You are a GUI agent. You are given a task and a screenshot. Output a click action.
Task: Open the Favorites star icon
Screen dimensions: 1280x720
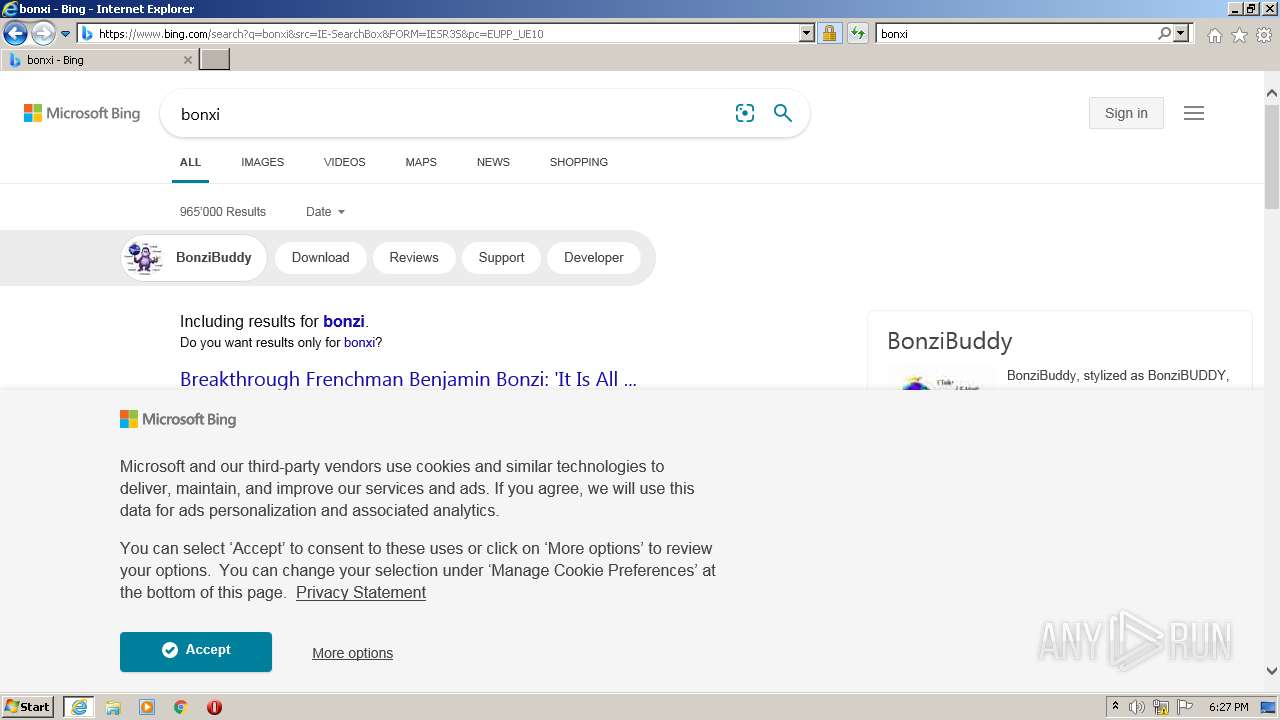point(1239,35)
